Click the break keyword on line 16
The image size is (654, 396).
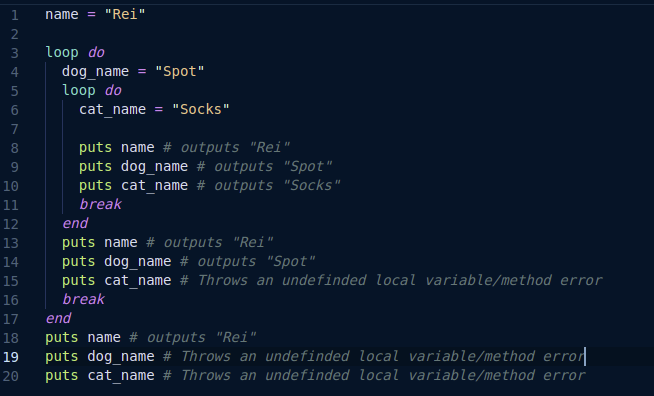[83, 299]
